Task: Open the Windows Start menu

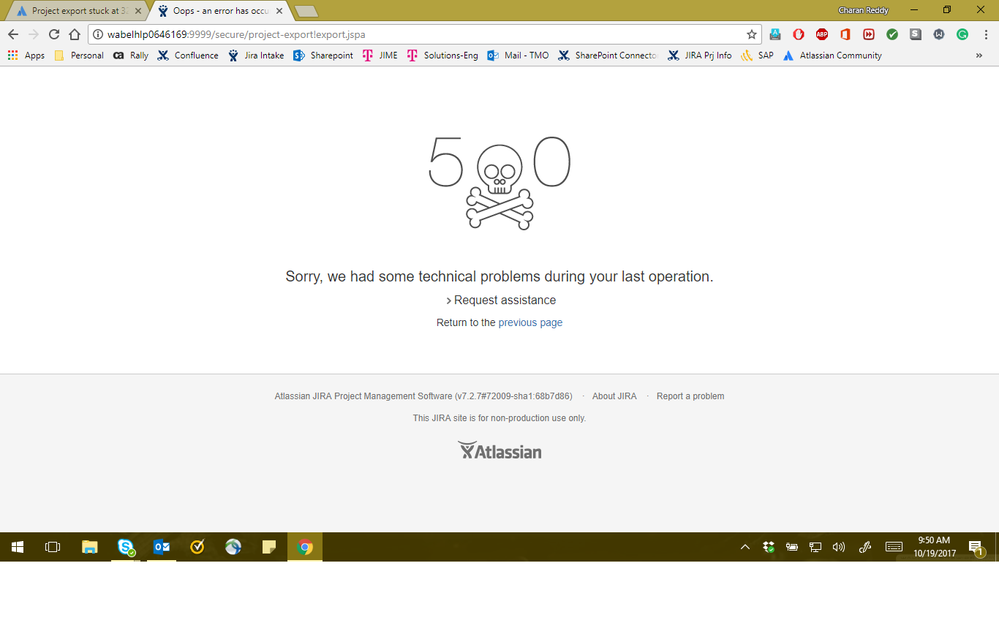Action: [17, 547]
